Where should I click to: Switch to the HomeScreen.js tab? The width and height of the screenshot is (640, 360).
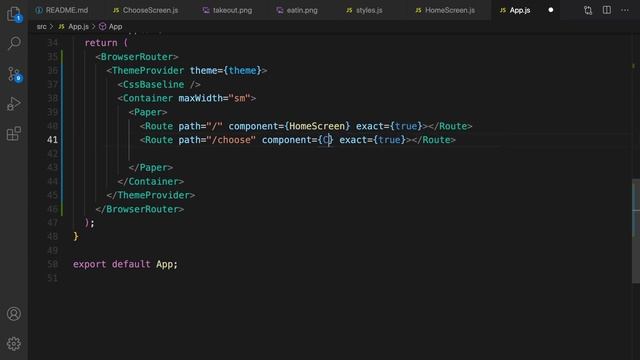coord(445,10)
